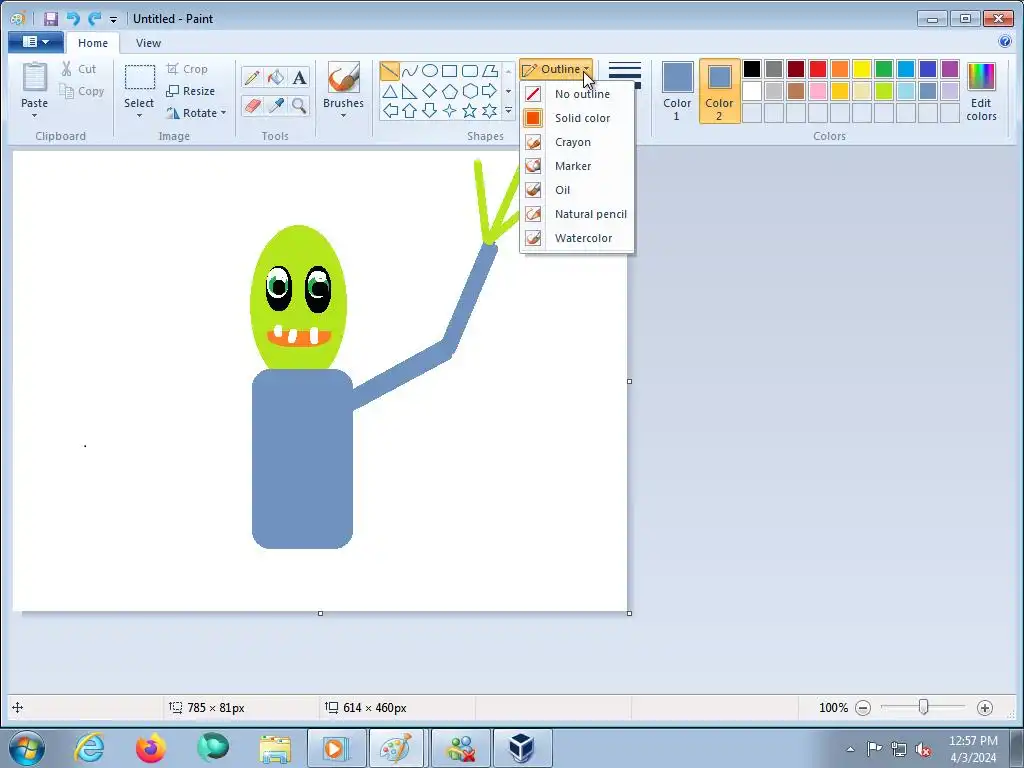Activate Color 1 selector
Image resolution: width=1024 pixels, height=768 pixels.
677,91
